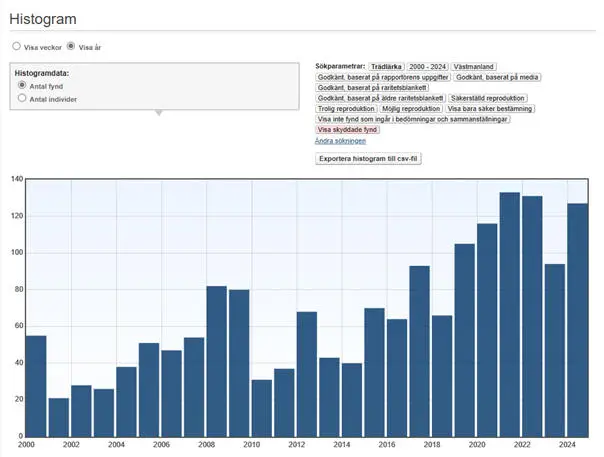
Task: Select the 'Visa år' radio button
Action: coord(71,46)
